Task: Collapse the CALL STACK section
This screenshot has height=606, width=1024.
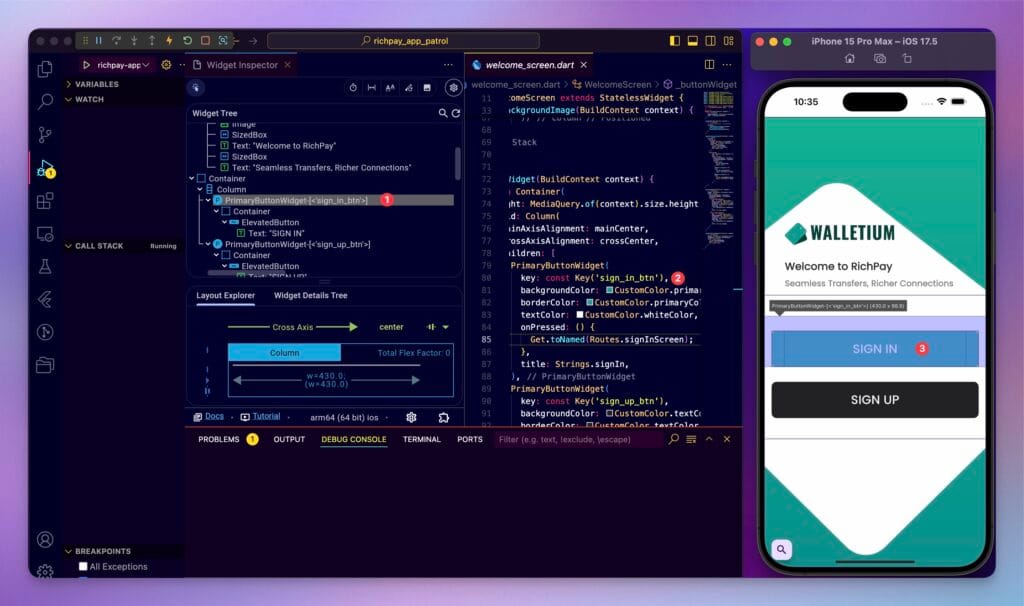Action: coord(99,246)
